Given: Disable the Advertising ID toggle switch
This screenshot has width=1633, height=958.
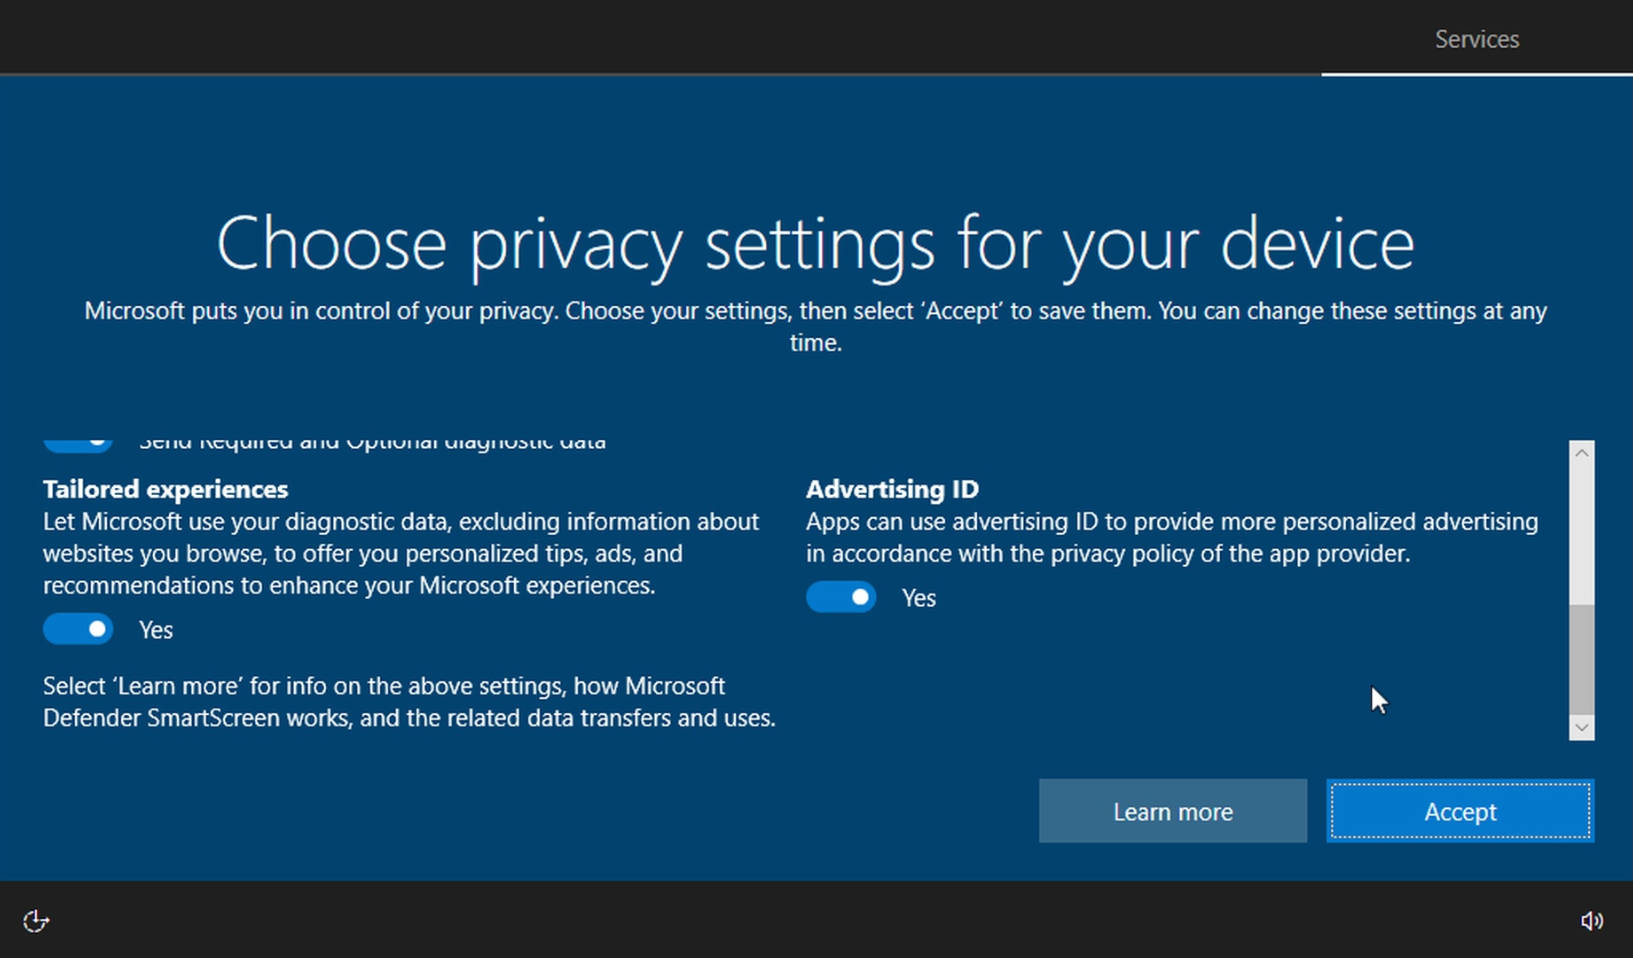Looking at the screenshot, I should point(841,597).
